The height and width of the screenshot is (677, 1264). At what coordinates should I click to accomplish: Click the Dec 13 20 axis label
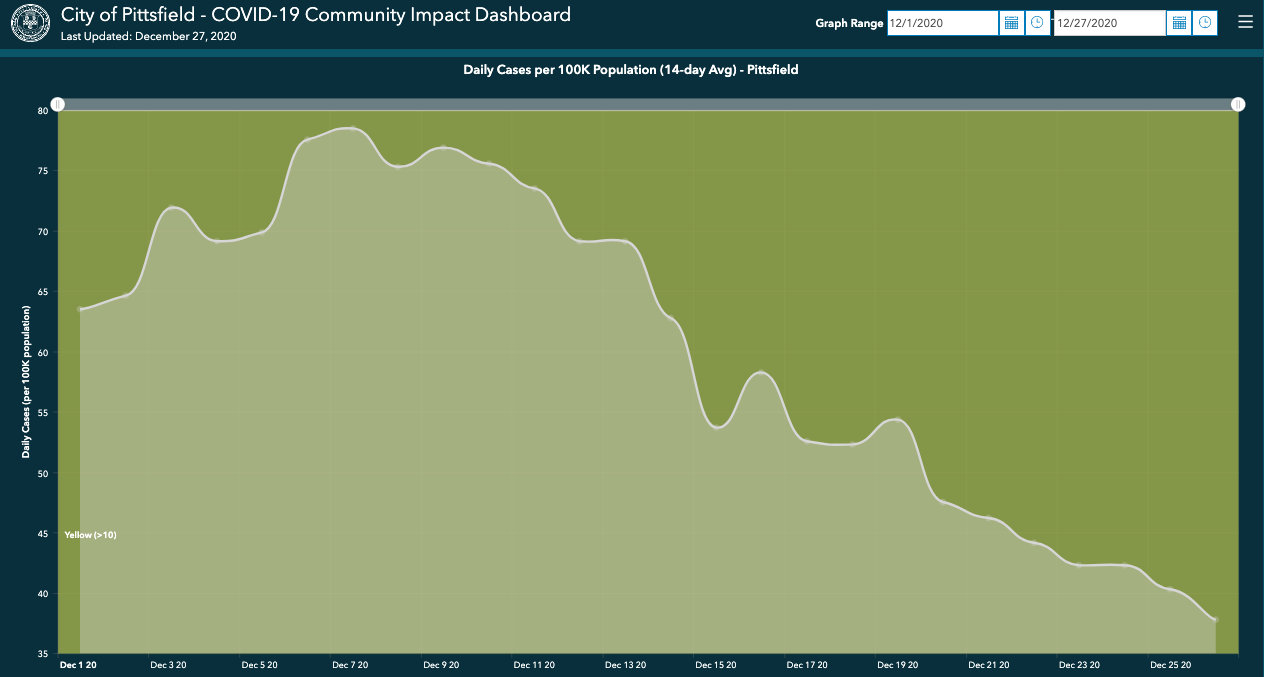[x=625, y=665]
